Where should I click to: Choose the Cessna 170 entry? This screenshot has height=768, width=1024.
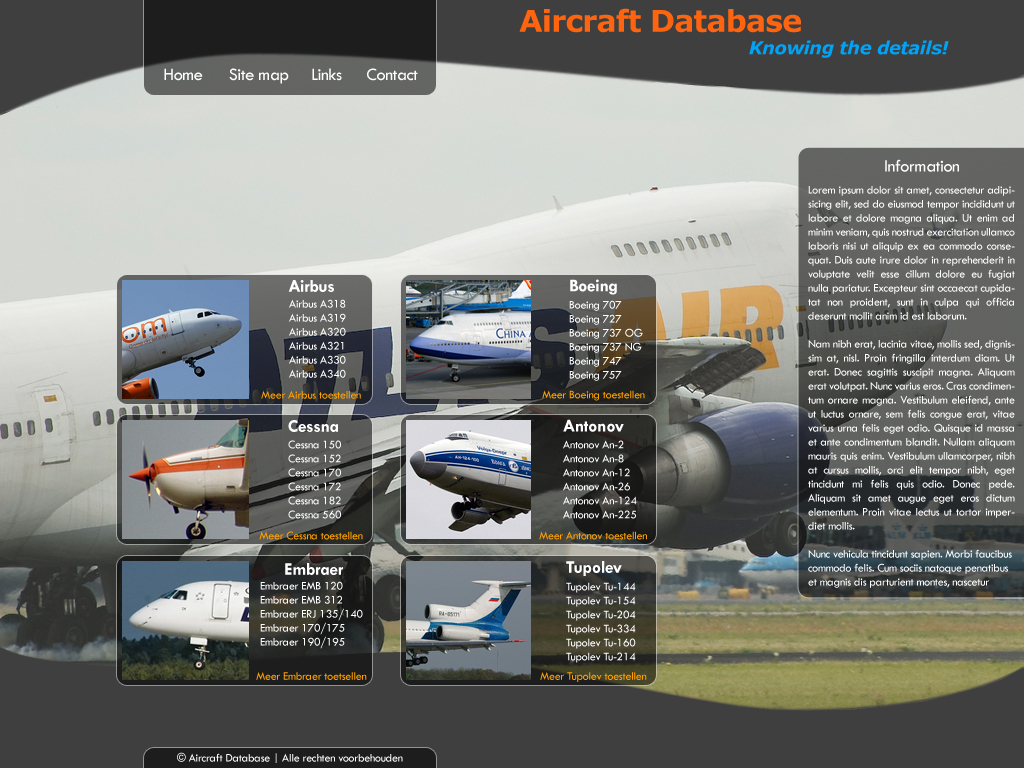(314, 473)
